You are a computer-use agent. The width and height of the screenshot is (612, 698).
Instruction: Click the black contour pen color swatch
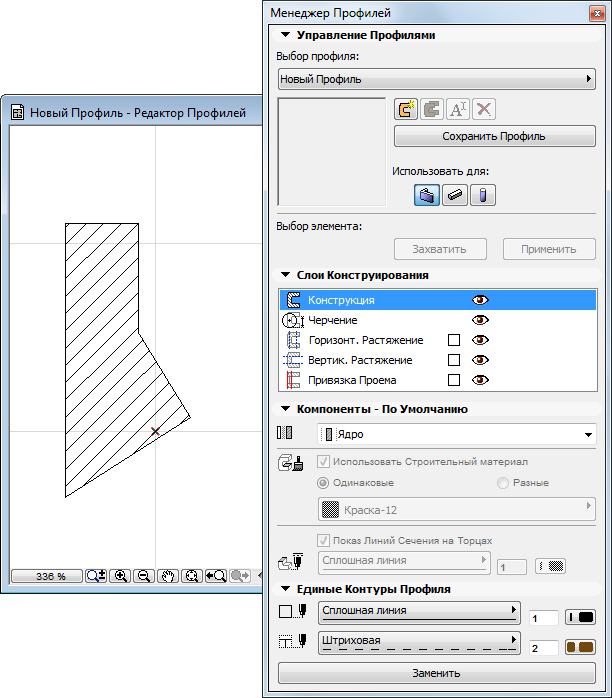pos(580,618)
